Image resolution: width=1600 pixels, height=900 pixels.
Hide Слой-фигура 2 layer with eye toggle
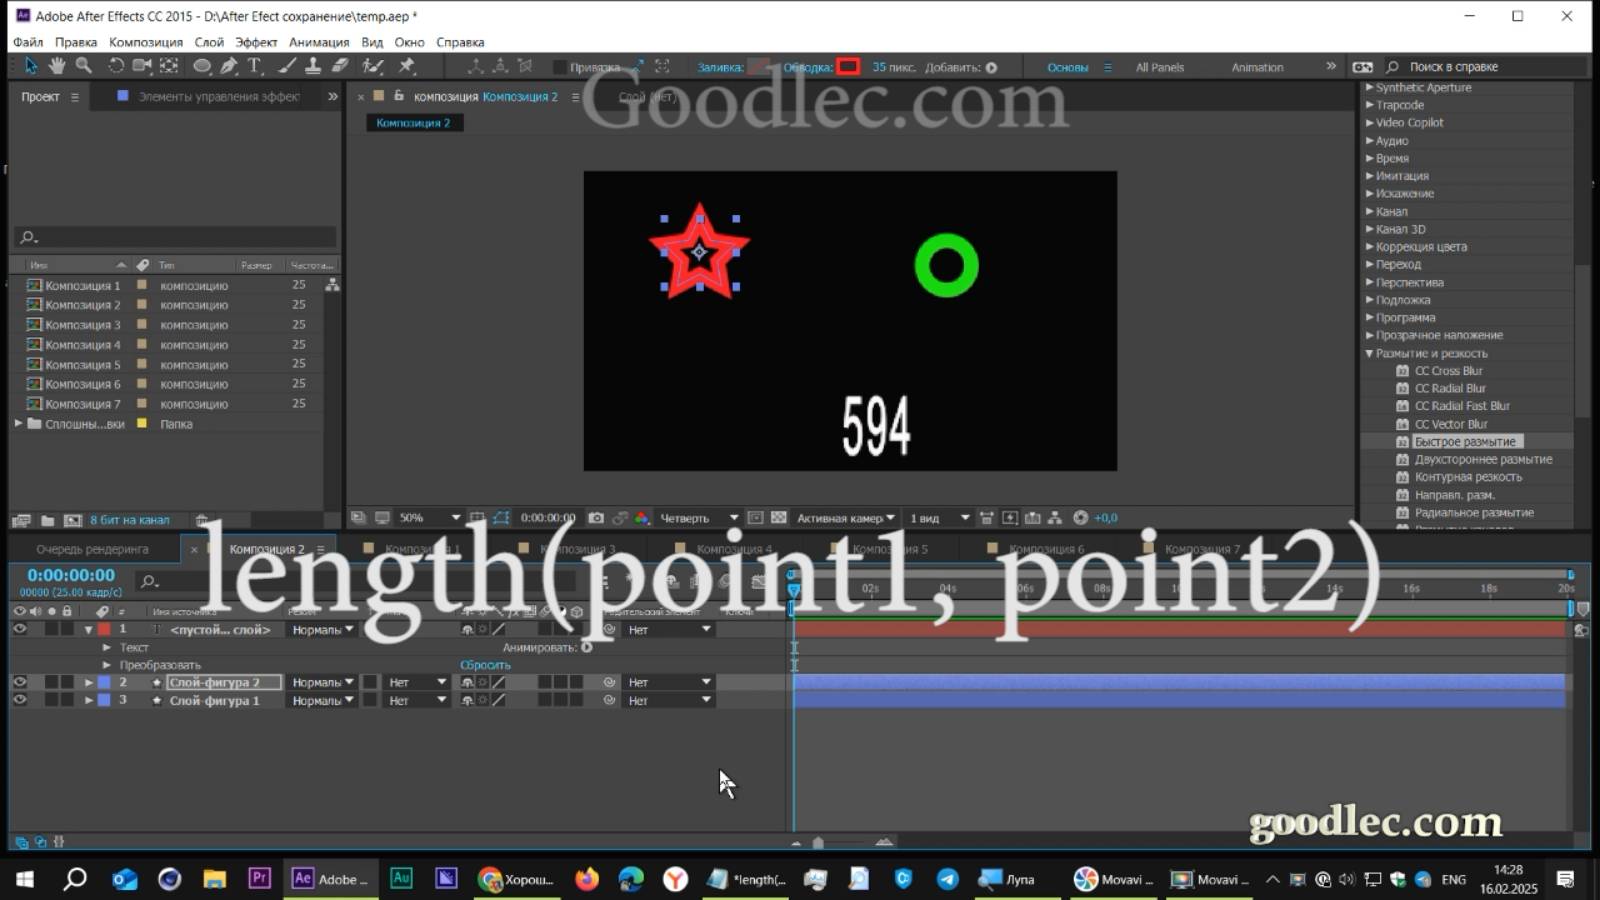coord(19,682)
